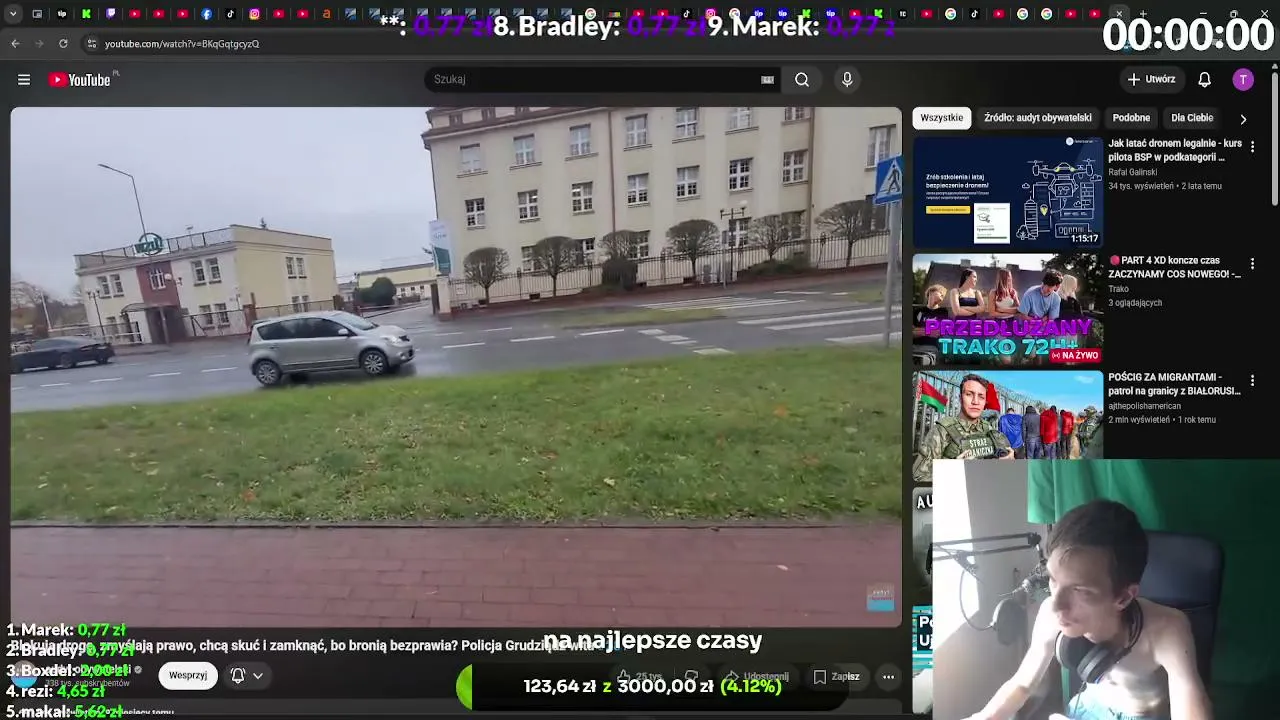1280x720 pixels.
Task: Select the Dla Ciebie filter chip
Action: click(1192, 118)
